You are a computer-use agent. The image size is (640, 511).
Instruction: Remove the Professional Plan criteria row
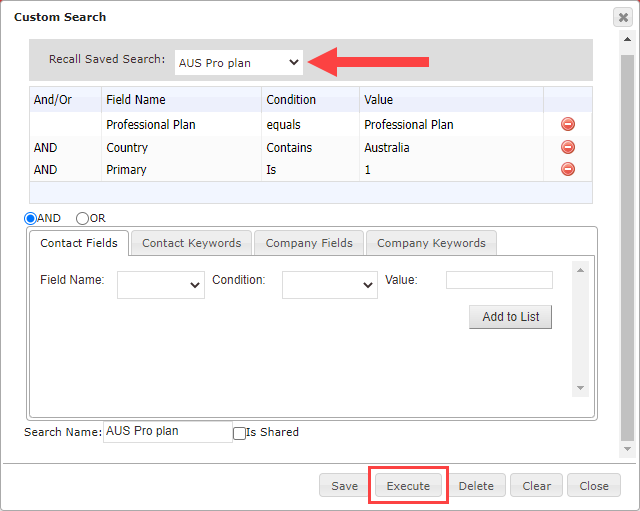point(567,124)
